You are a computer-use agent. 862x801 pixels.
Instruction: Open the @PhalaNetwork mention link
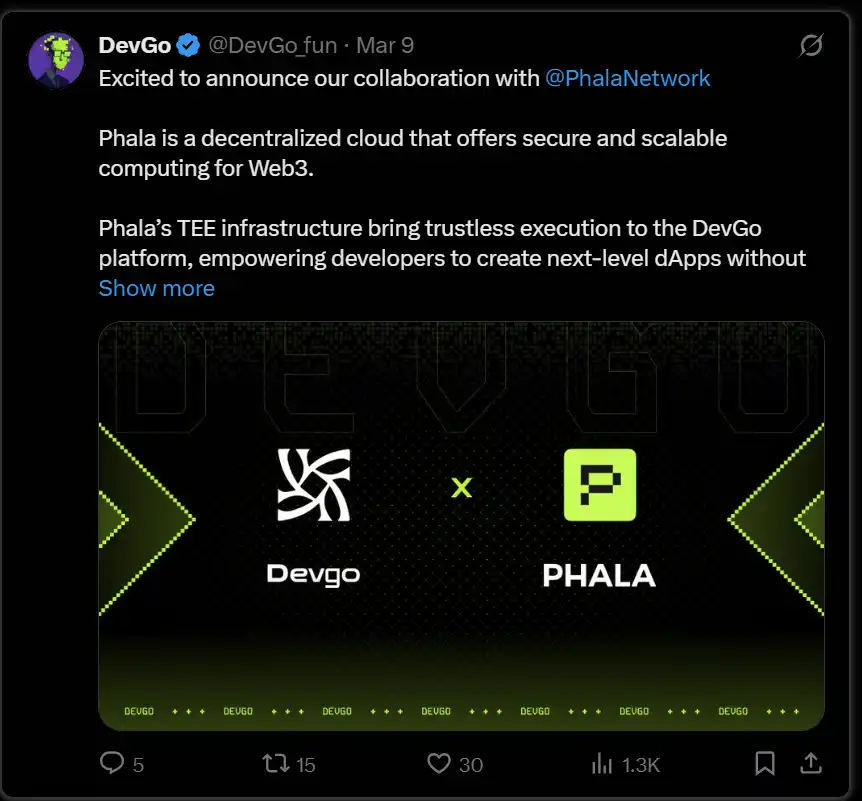click(x=627, y=78)
